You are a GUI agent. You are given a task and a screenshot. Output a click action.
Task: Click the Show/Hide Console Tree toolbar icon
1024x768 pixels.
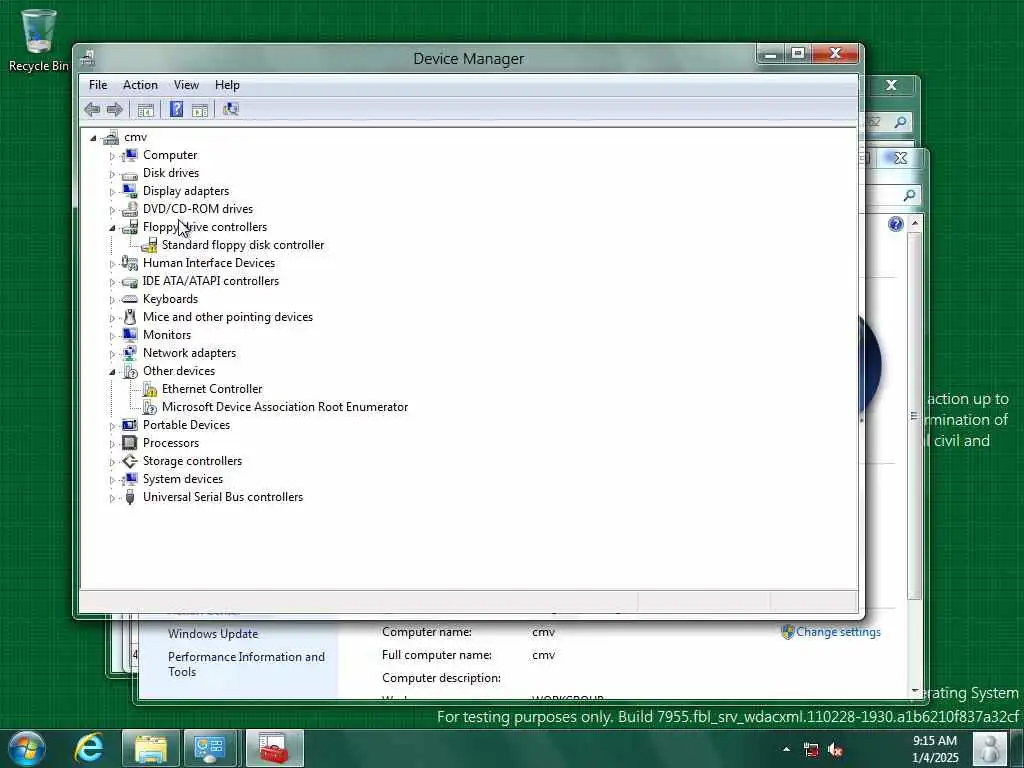click(x=146, y=110)
